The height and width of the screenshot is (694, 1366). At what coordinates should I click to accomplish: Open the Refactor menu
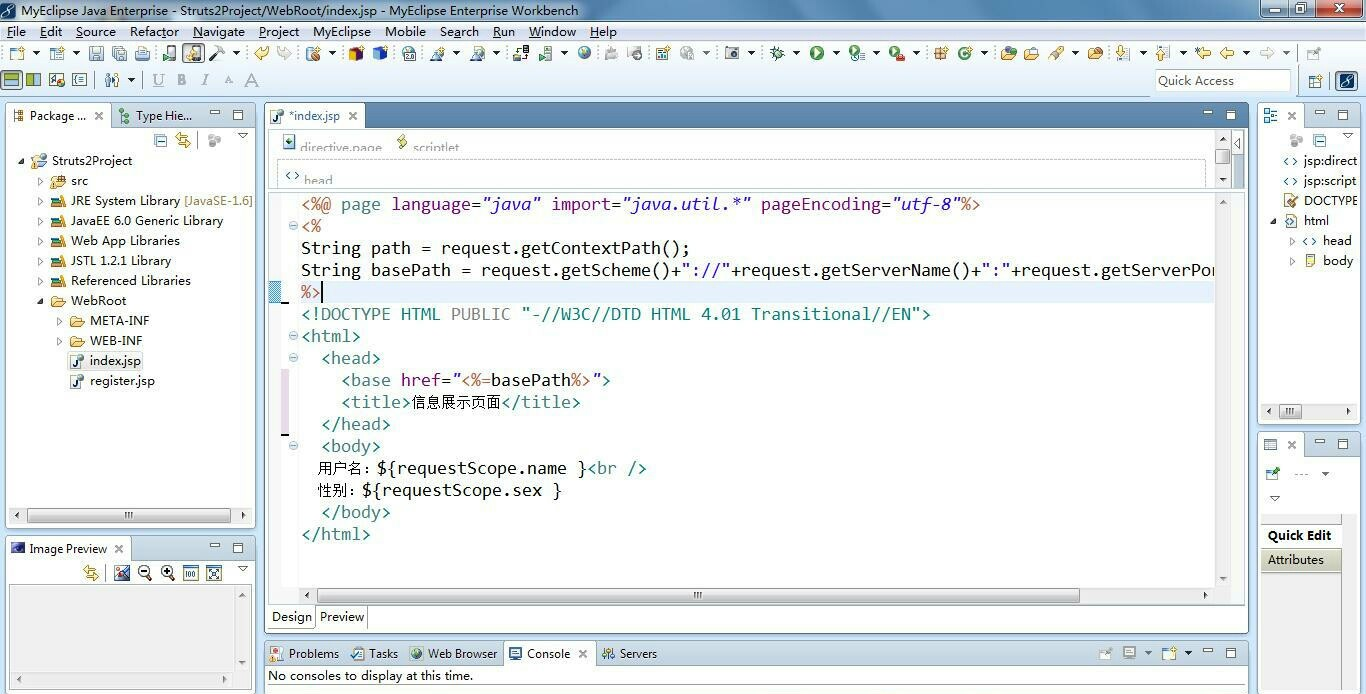(x=154, y=31)
